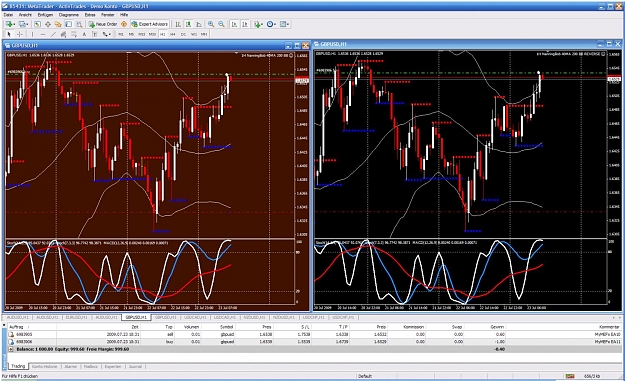The image size is (625, 381).
Task: Zoom out on the chart
Action: (221, 24)
